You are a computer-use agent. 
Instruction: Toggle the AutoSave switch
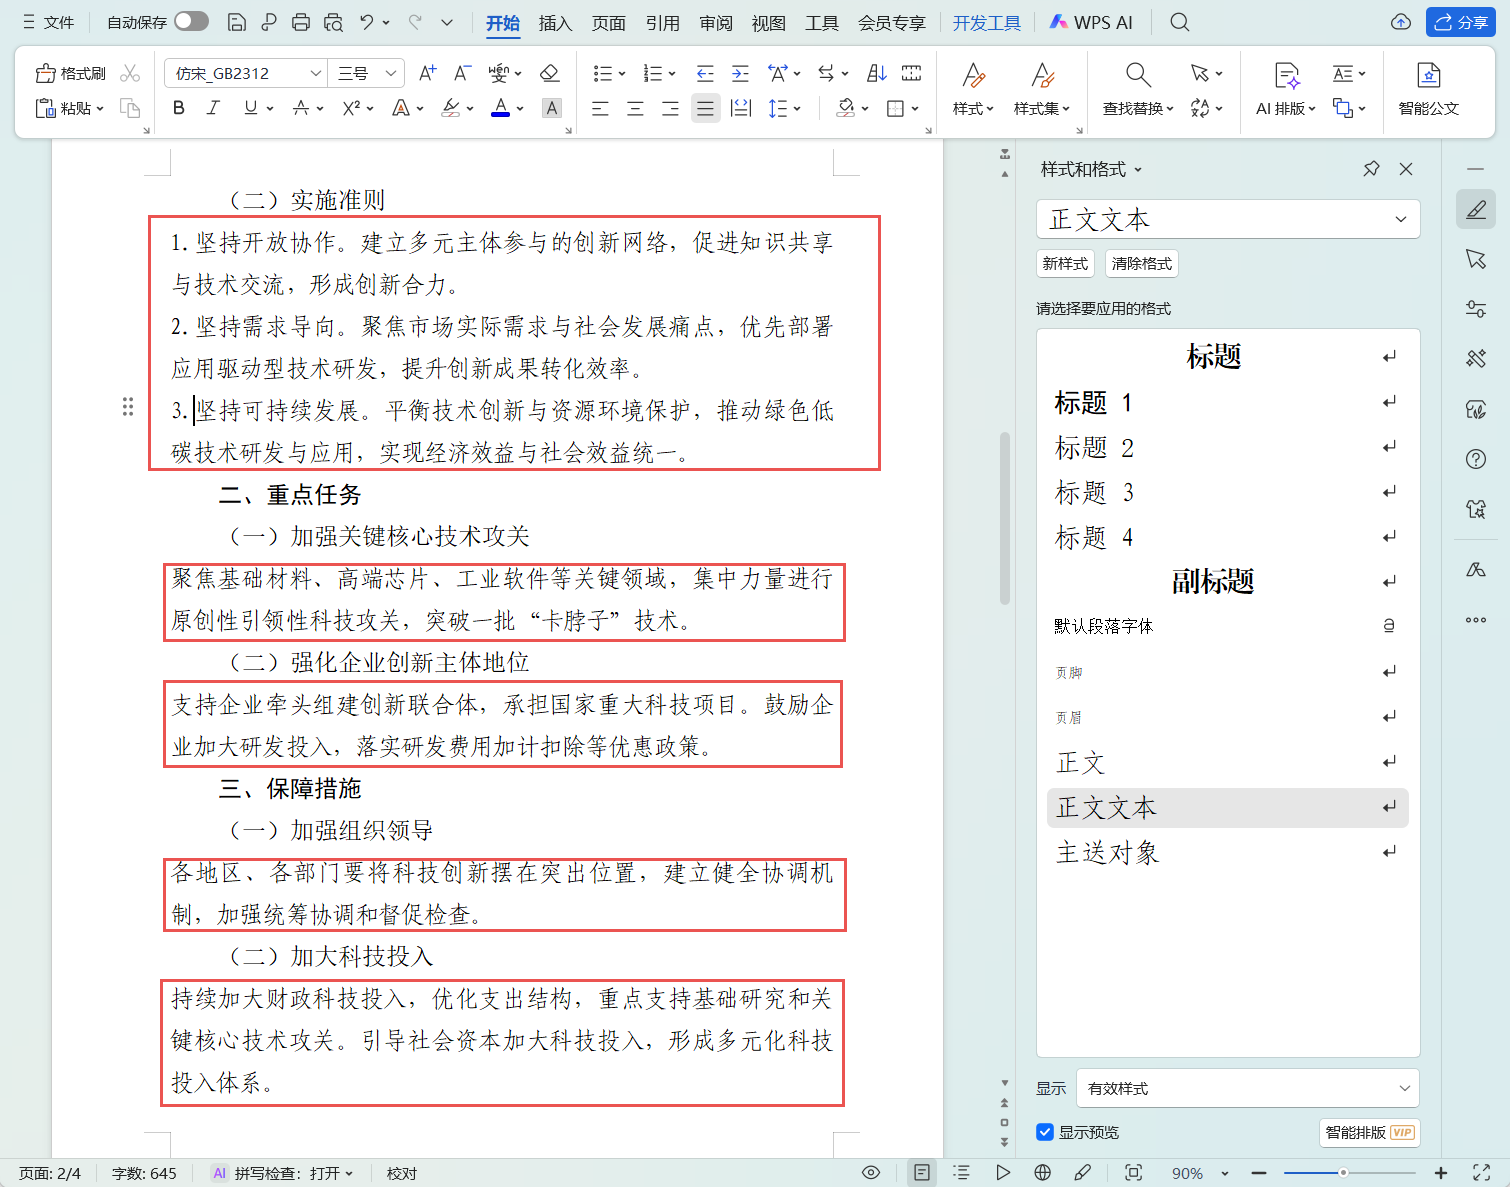[x=191, y=22]
